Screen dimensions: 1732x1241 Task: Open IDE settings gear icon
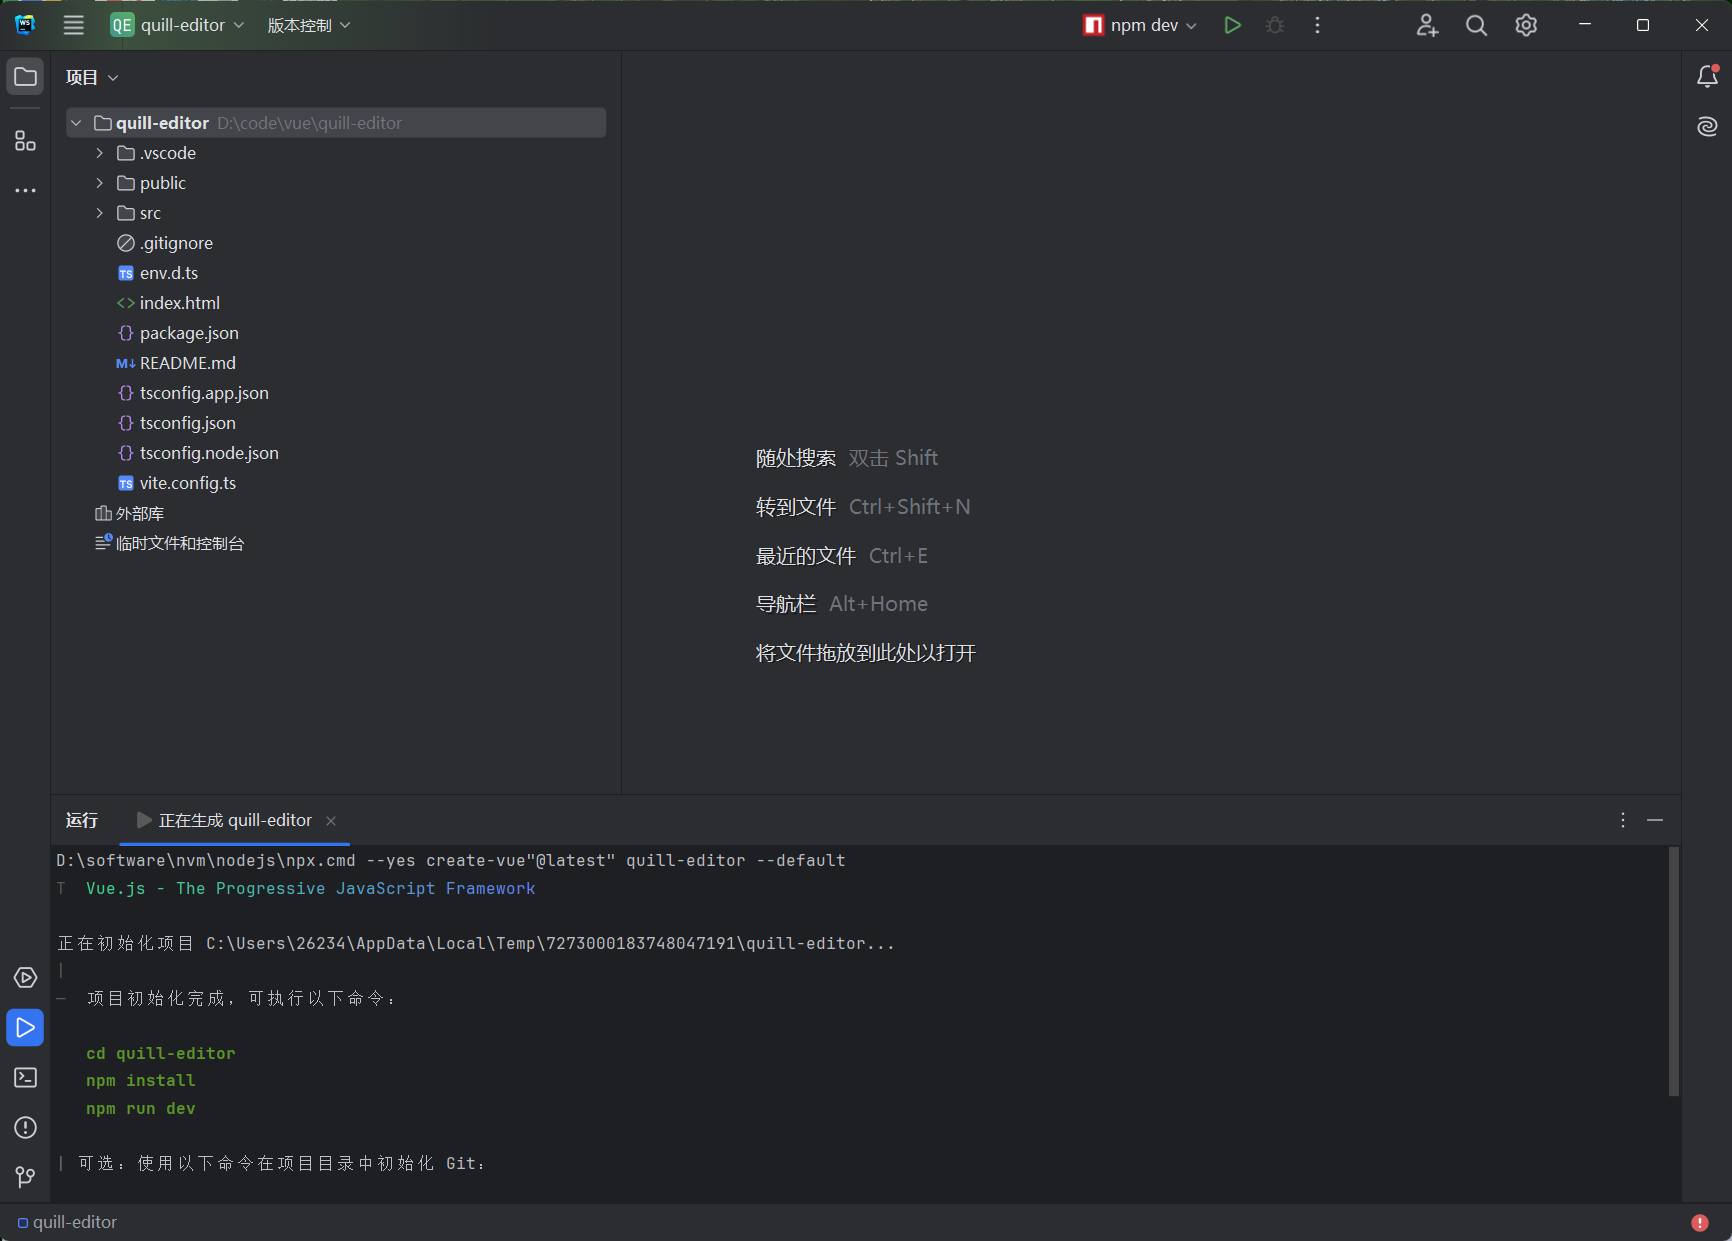click(x=1526, y=25)
